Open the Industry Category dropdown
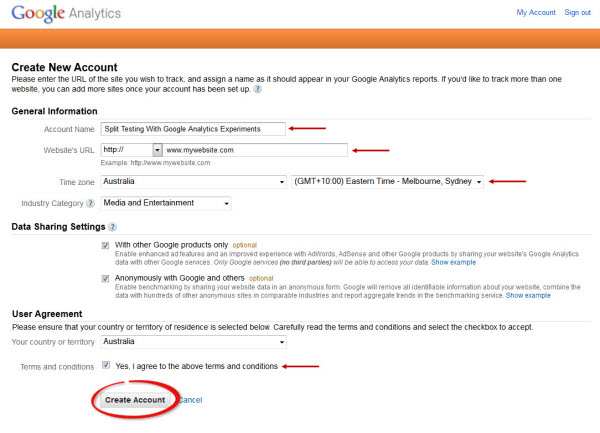This screenshot has height=433, width=600. 166,203
